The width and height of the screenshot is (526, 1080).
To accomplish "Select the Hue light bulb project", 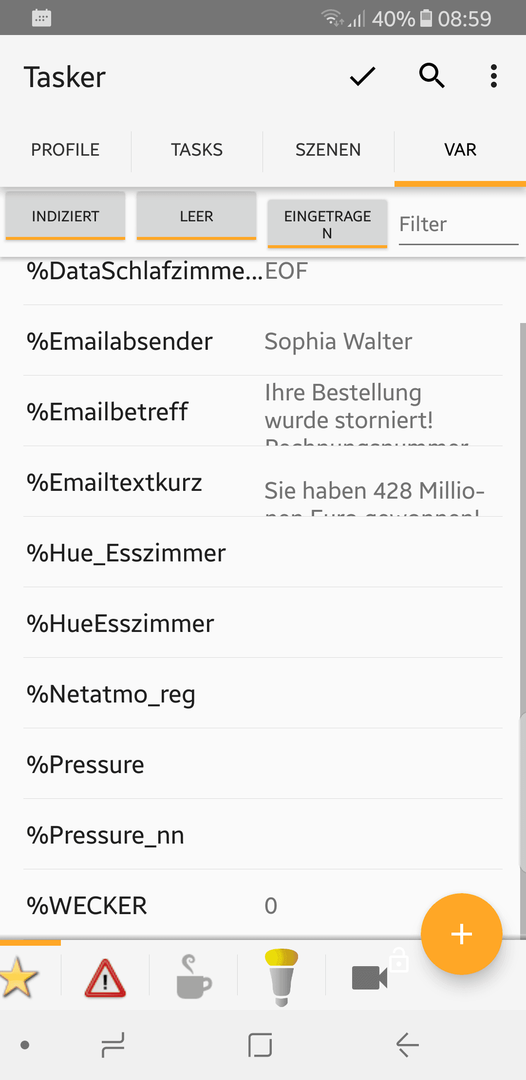I will pyautogui.click(x=282, y=976).
